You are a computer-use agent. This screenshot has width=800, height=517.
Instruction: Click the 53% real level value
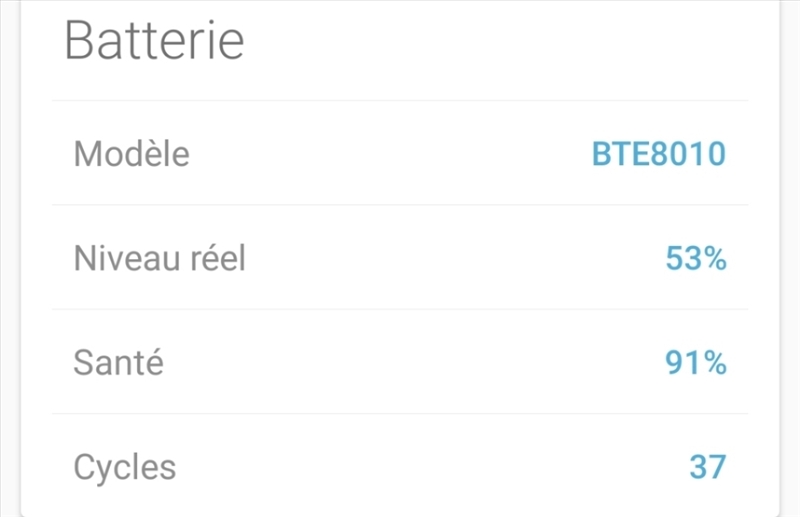click(695, 259)
